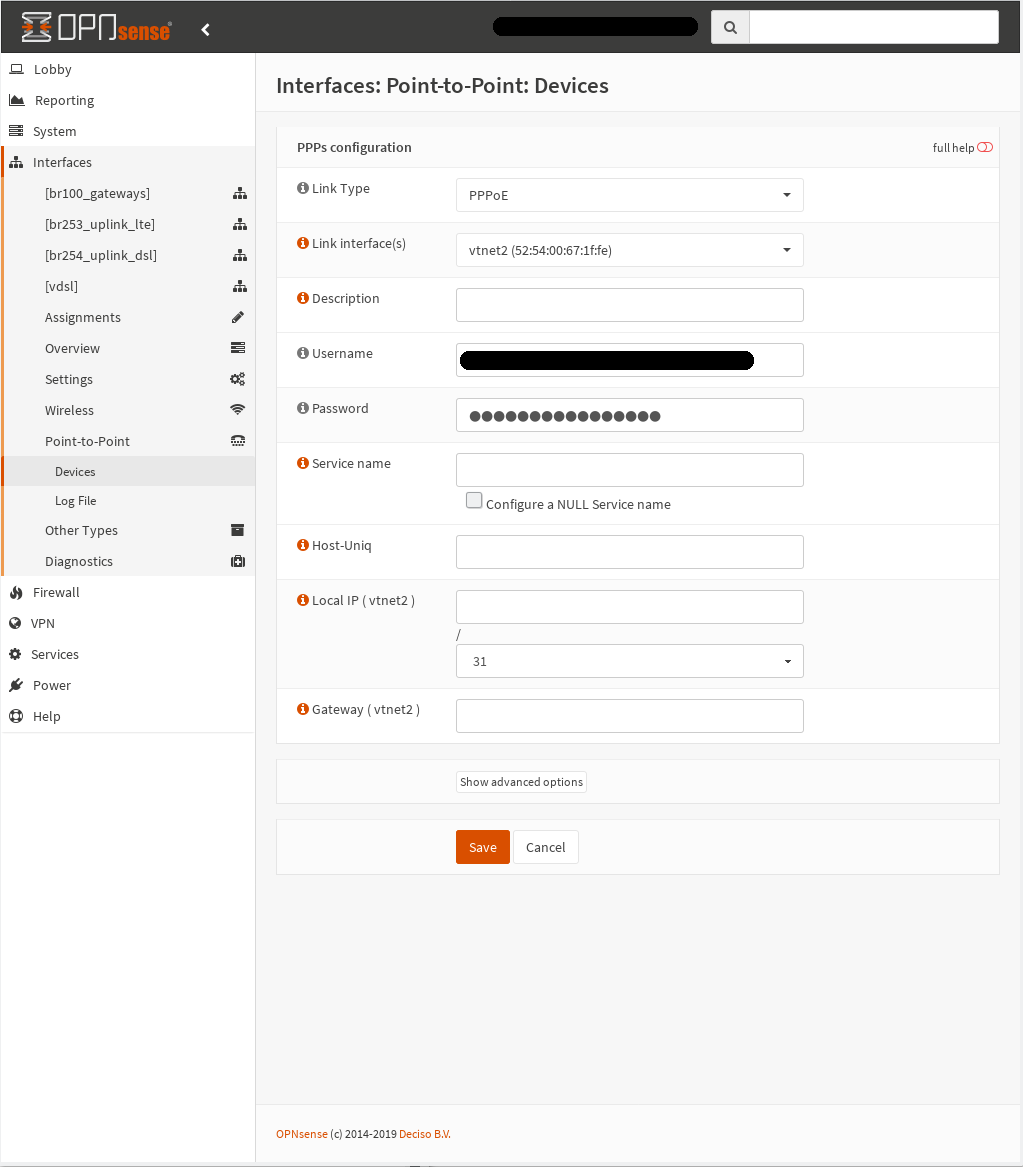The image size is (1023, 1167).
Task: Click the Point-to-Point phone icon
Action: 238,441
